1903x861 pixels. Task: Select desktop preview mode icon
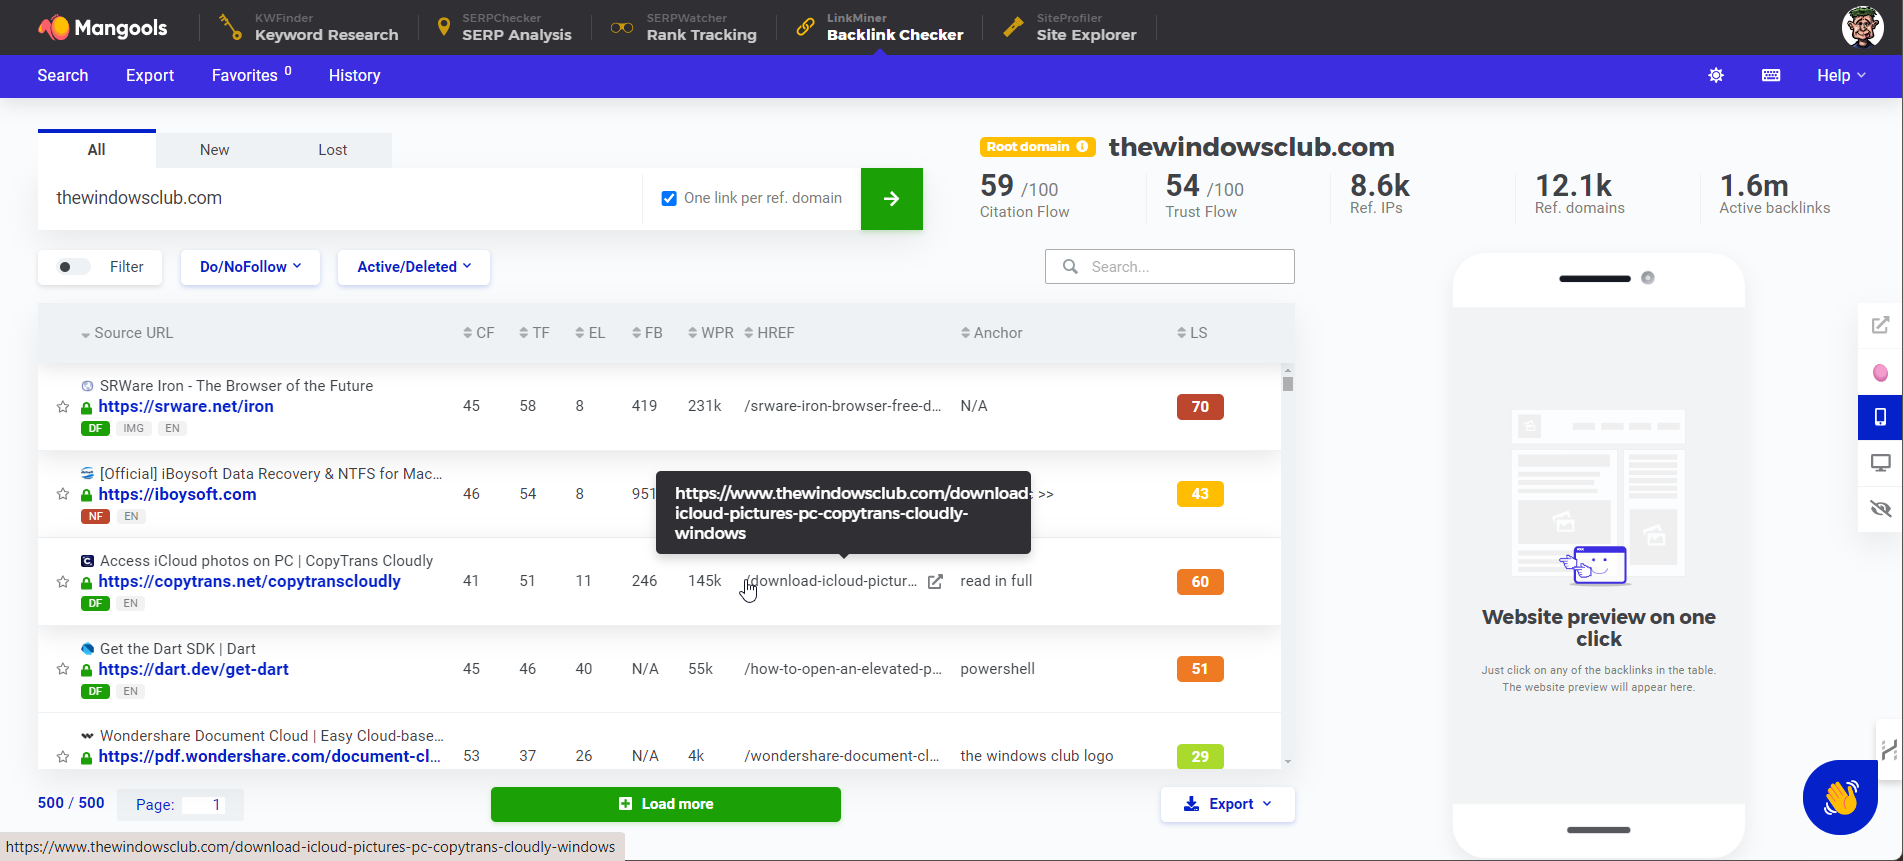1880,463
